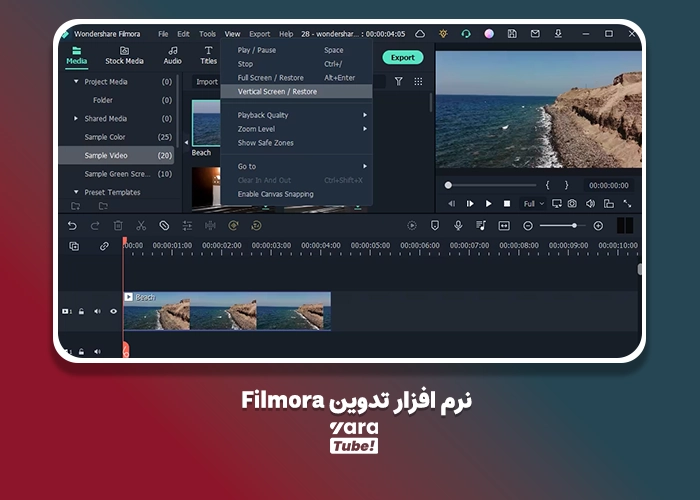
Task: Play the preview video
Action: tap(488, 204)
